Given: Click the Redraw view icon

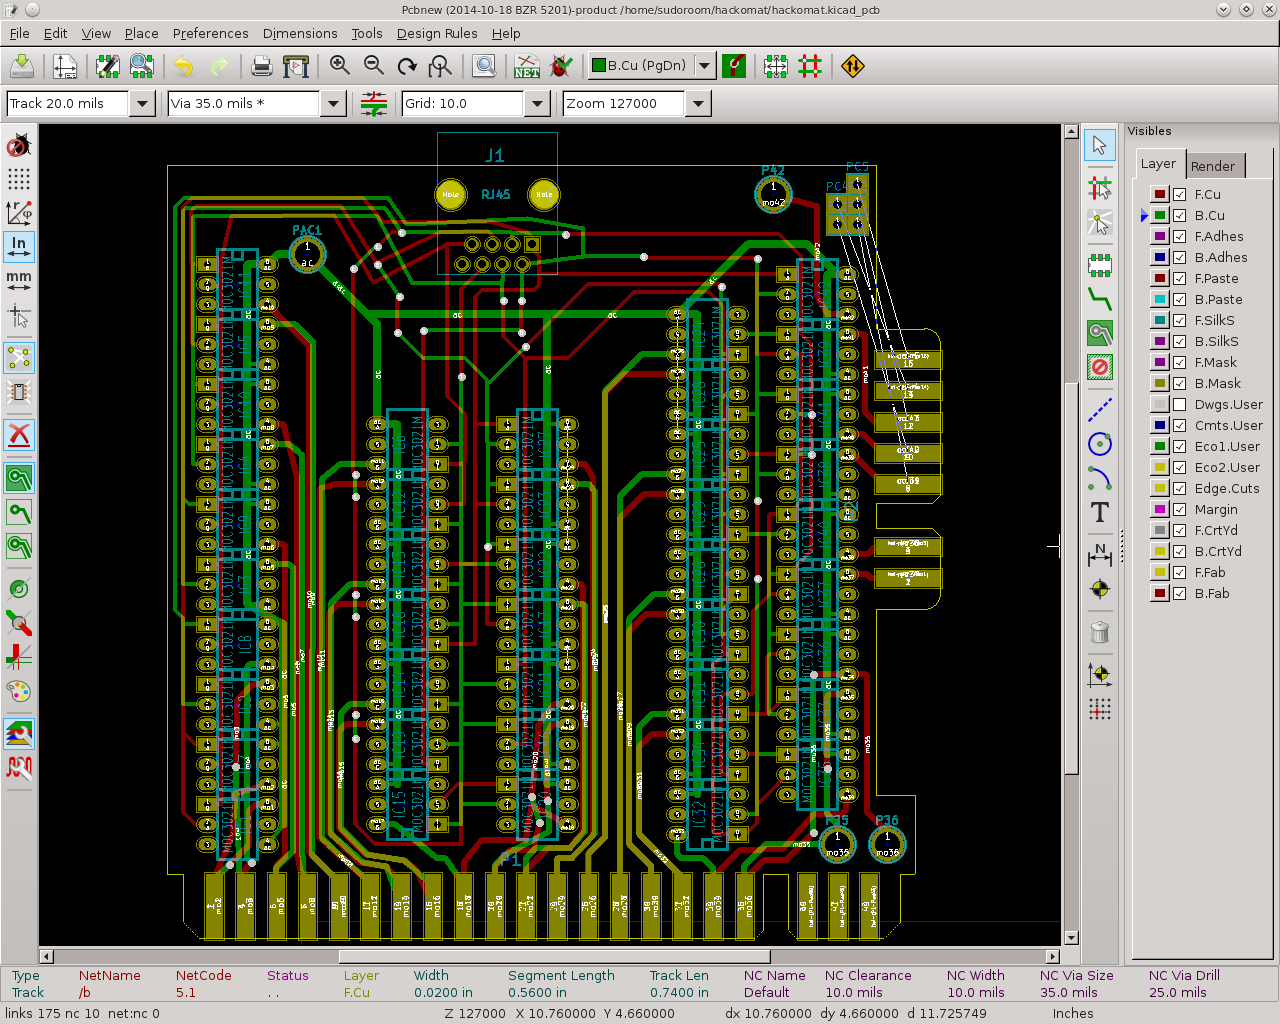Looking at the screenshot, I should (407, 66).
